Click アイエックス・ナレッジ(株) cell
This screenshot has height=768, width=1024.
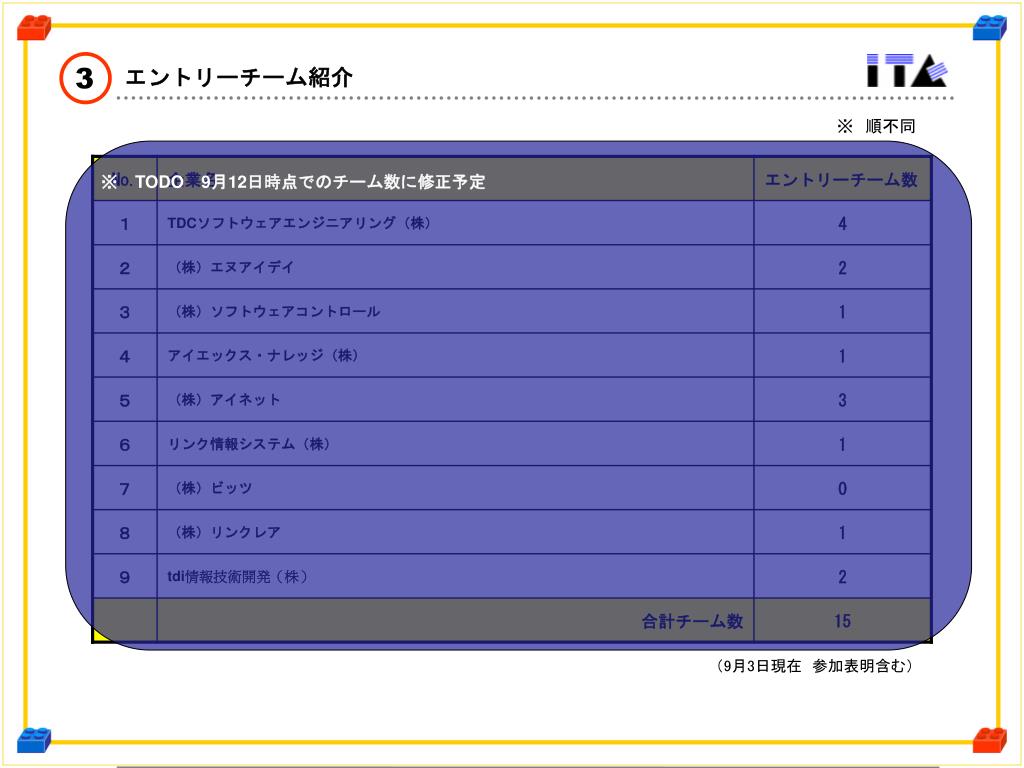[455, 355]
